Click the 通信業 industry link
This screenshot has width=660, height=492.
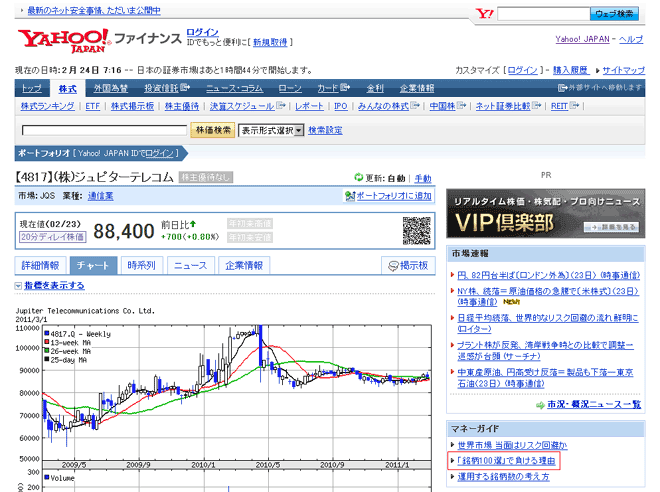tap(100, 196)
